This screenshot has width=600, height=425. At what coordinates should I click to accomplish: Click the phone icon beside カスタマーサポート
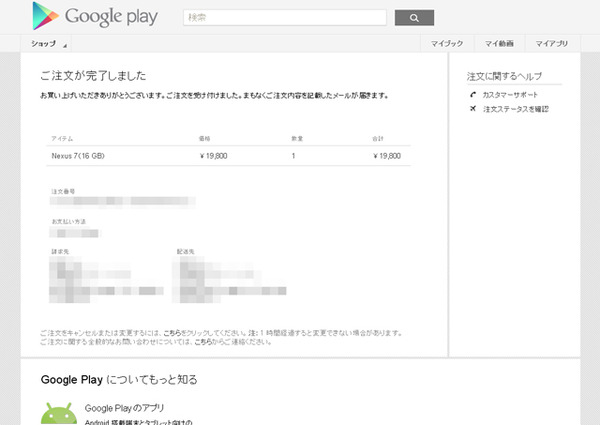pyautogui.click(x=473, y=94)
